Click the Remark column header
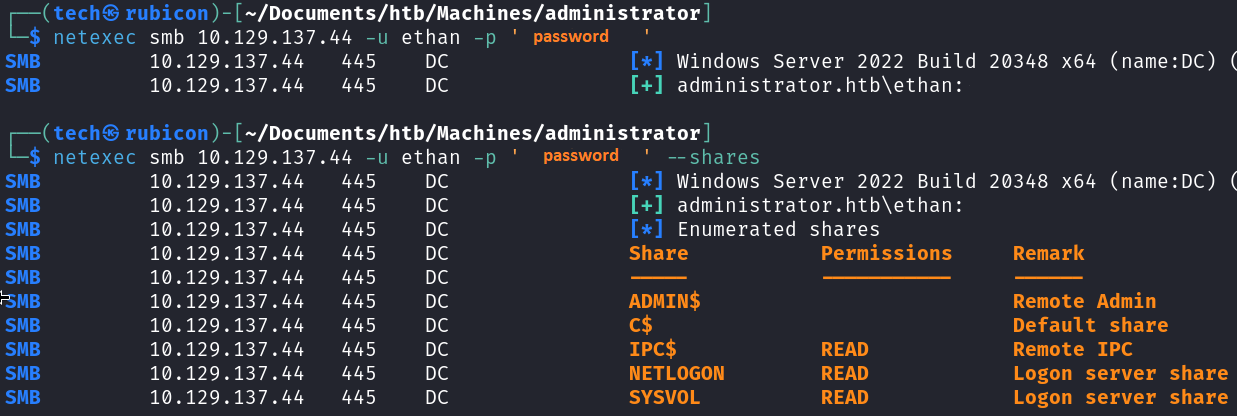1237x416 pixels. pyautogui.click(x=1048, y=254)
